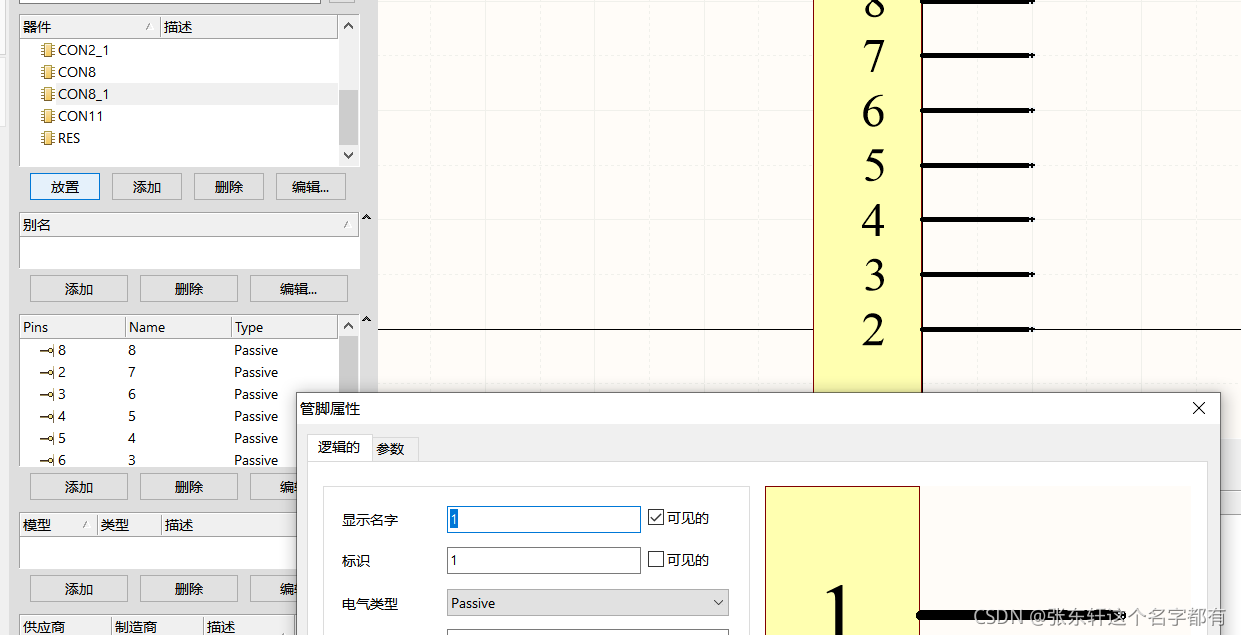Click Passive type in pin 8 row

pos(256,350)
